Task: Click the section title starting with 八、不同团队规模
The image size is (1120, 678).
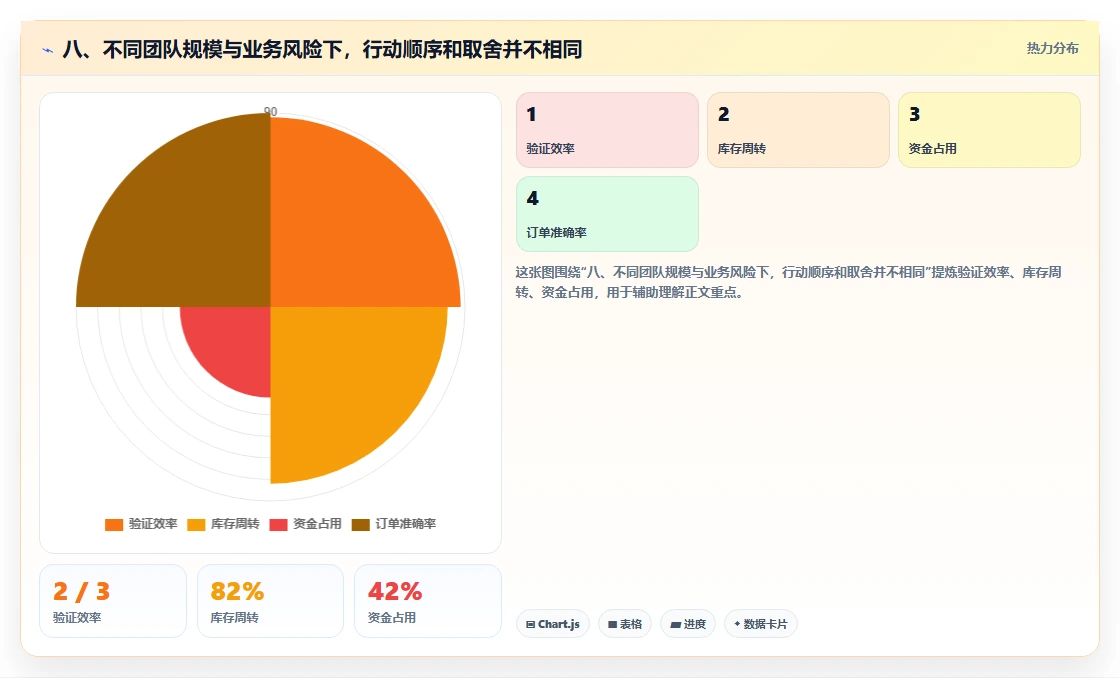Action: pyautogui.click(x=322, y=49)
